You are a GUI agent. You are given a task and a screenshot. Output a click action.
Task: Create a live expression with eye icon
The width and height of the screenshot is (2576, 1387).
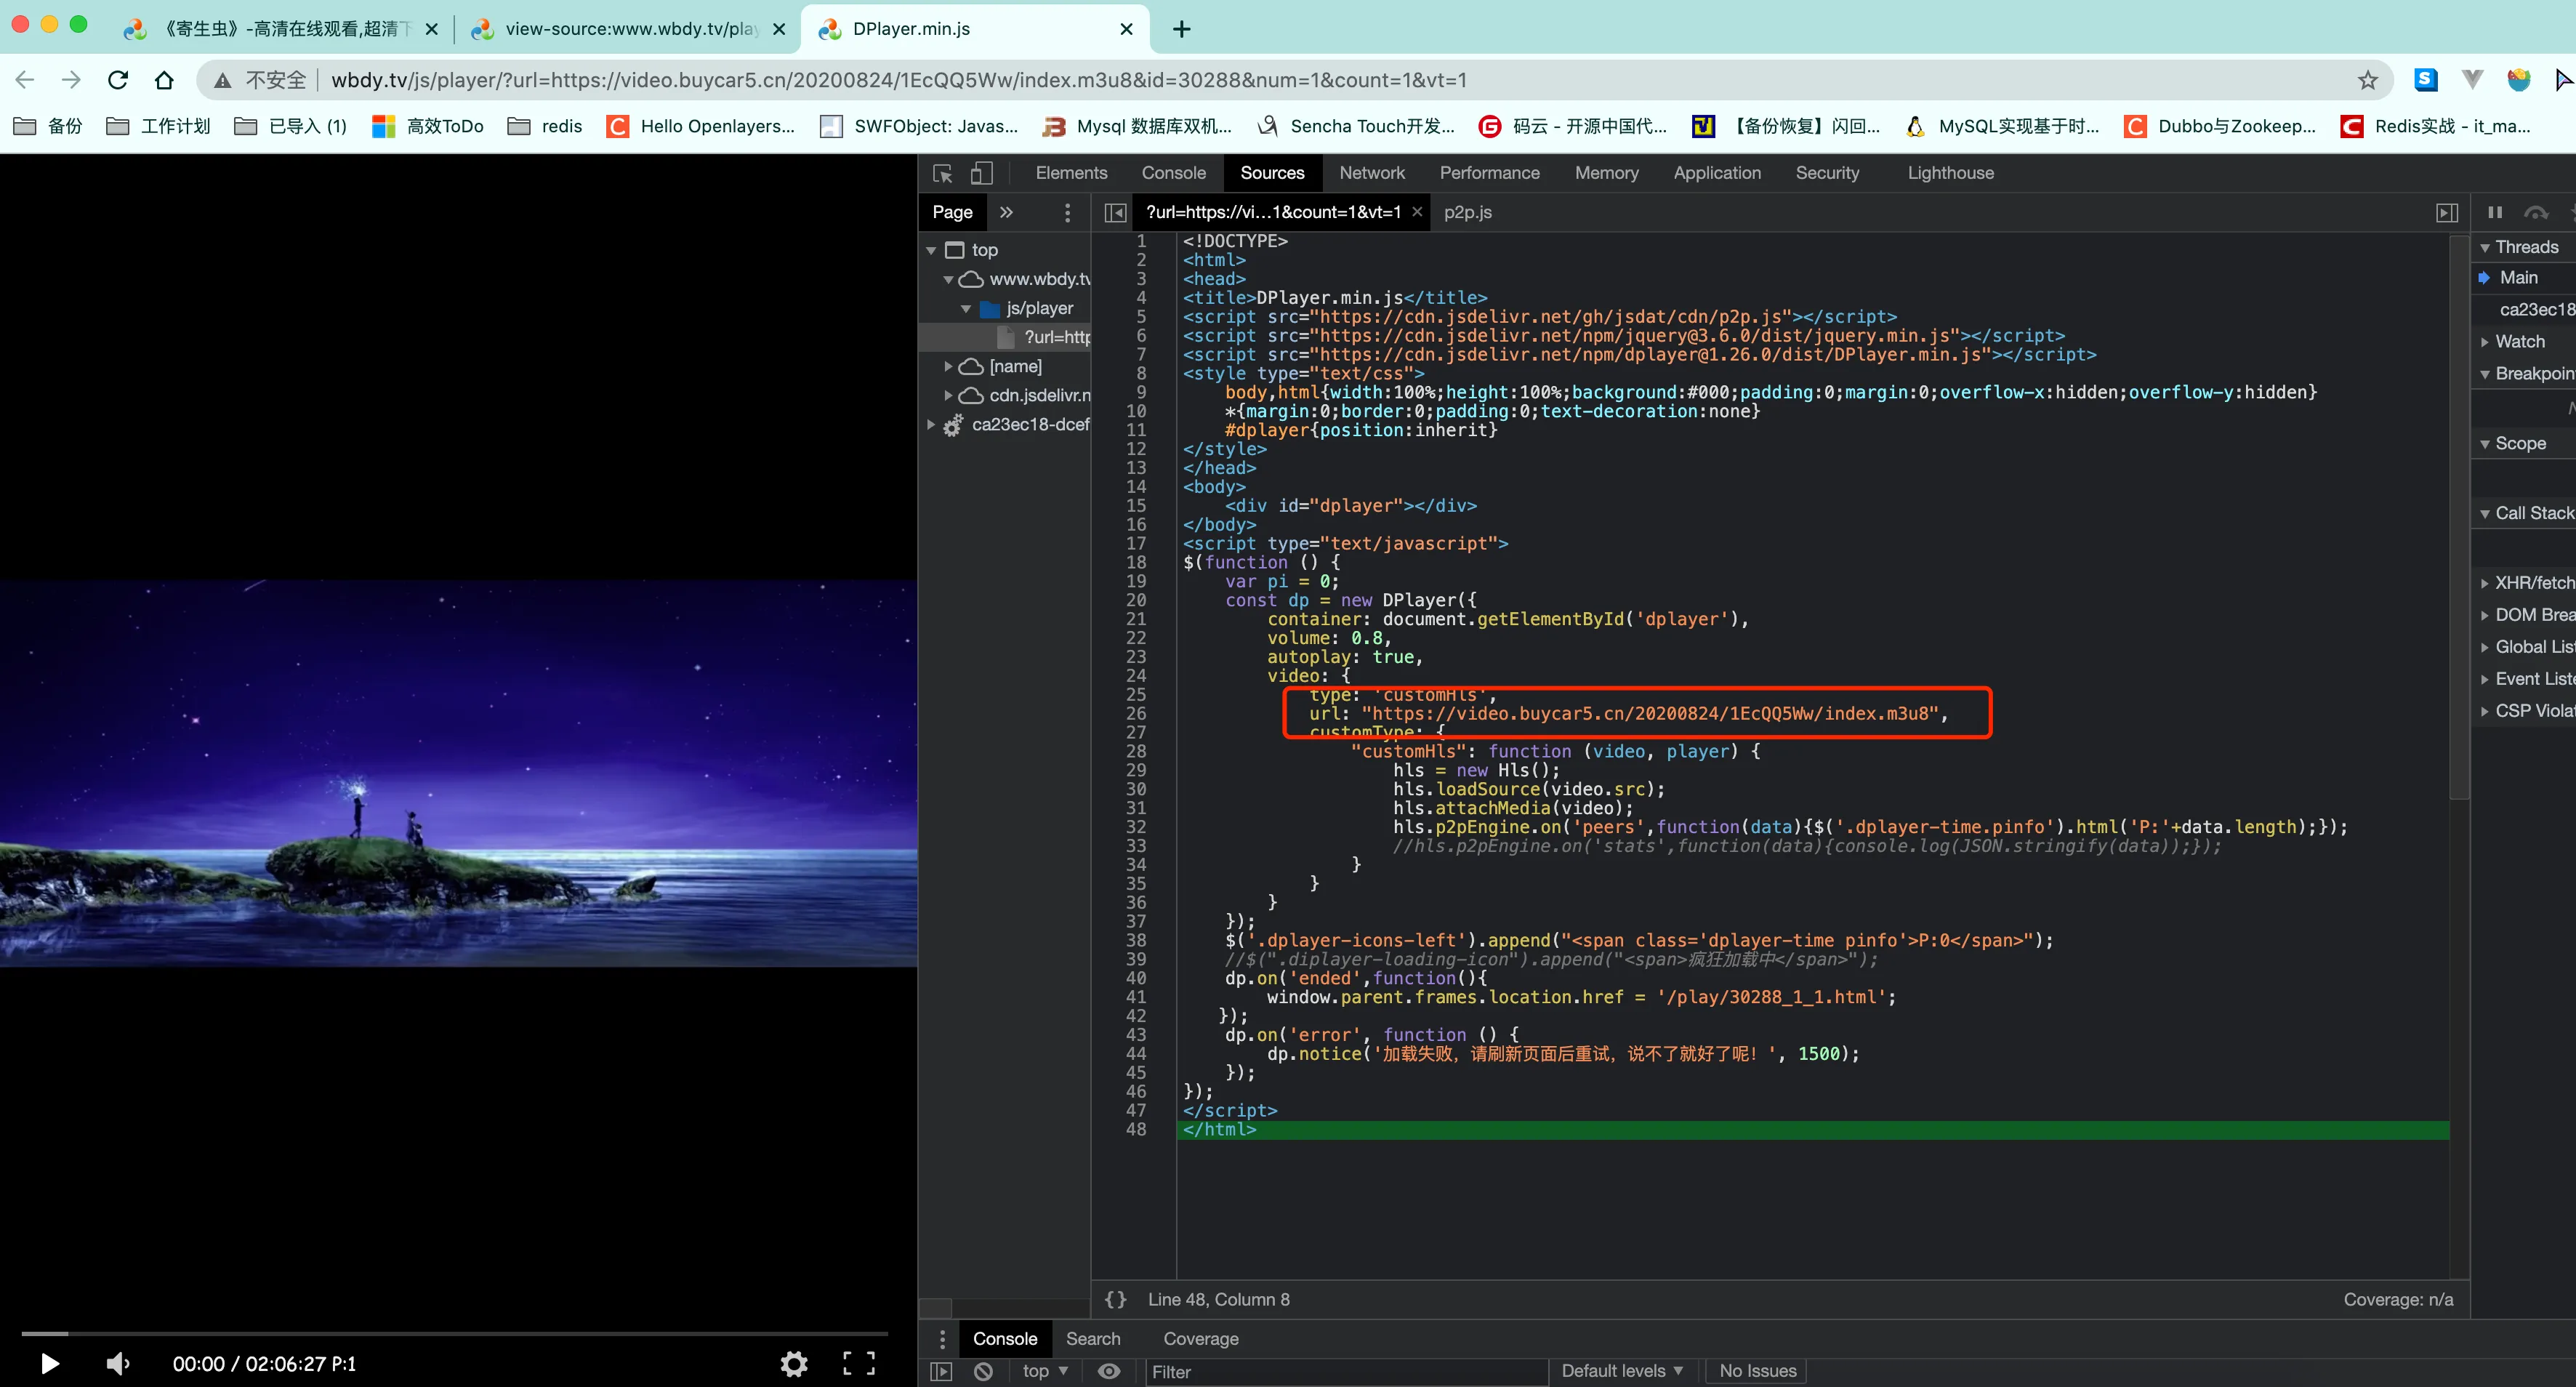[1109, 1371]
